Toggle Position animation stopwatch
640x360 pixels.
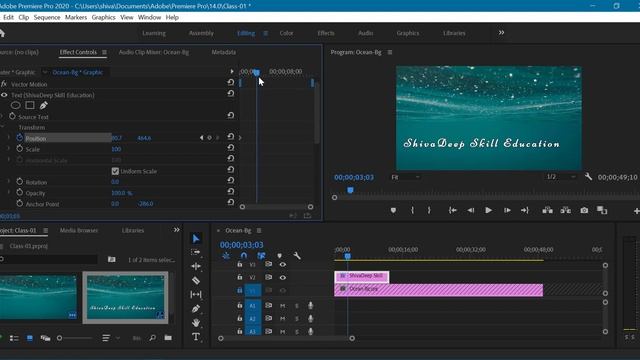(x=20, y=138)
